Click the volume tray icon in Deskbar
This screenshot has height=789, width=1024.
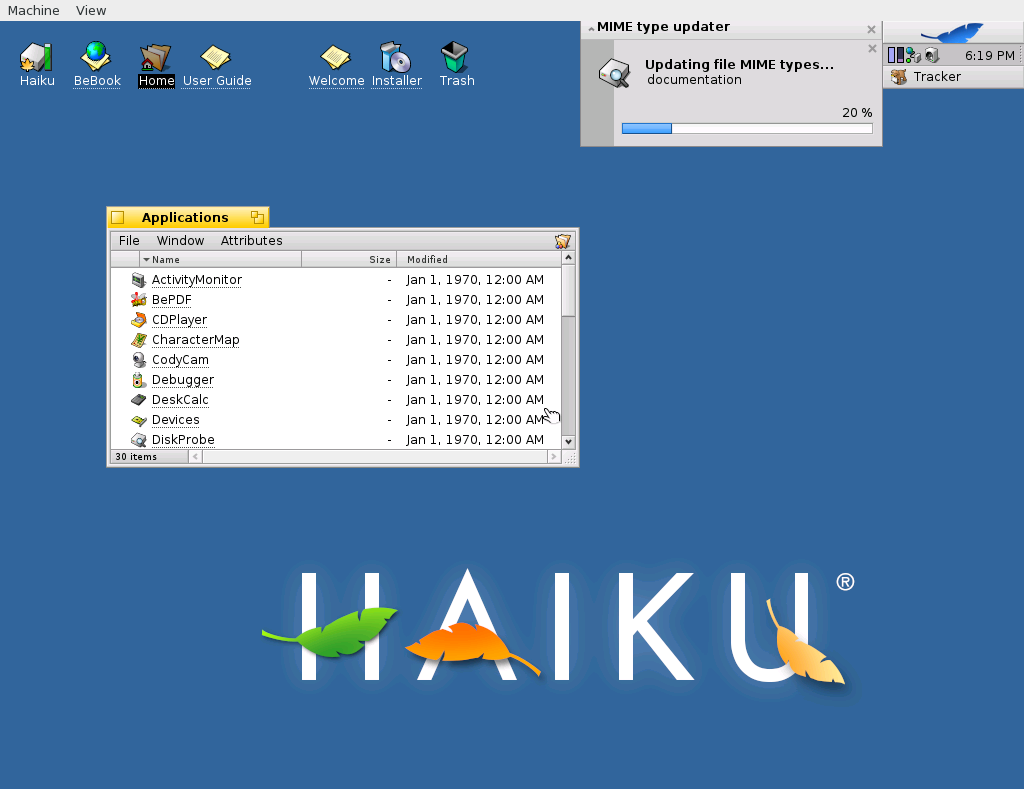click(x=932, y=56)
